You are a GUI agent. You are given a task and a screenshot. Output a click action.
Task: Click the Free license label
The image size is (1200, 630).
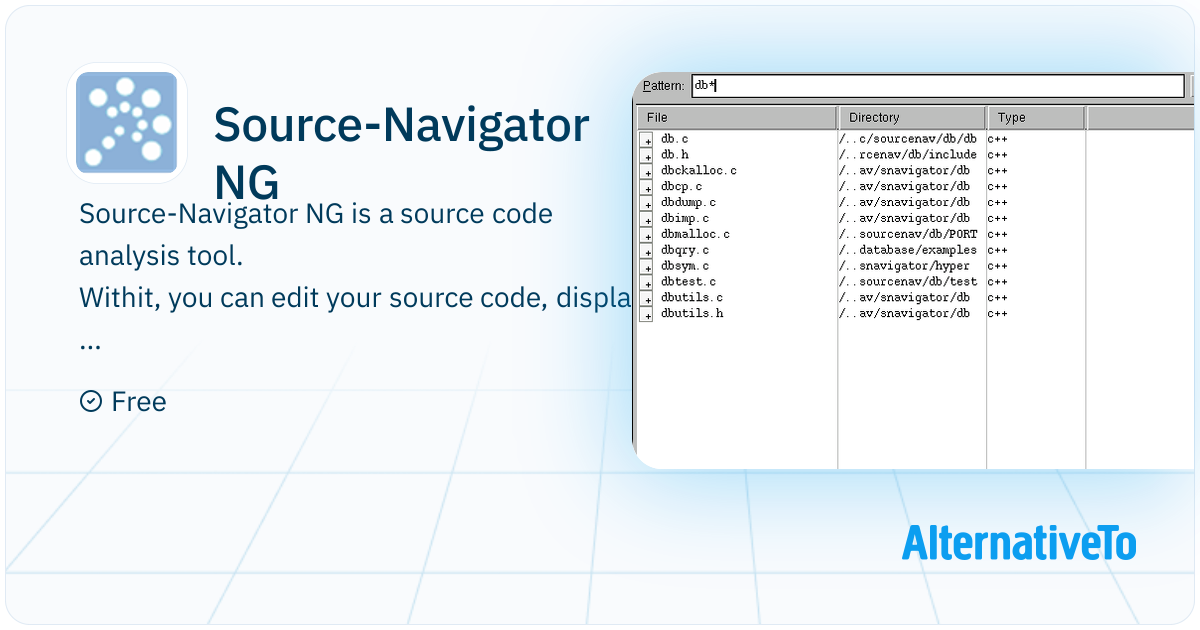123,402
